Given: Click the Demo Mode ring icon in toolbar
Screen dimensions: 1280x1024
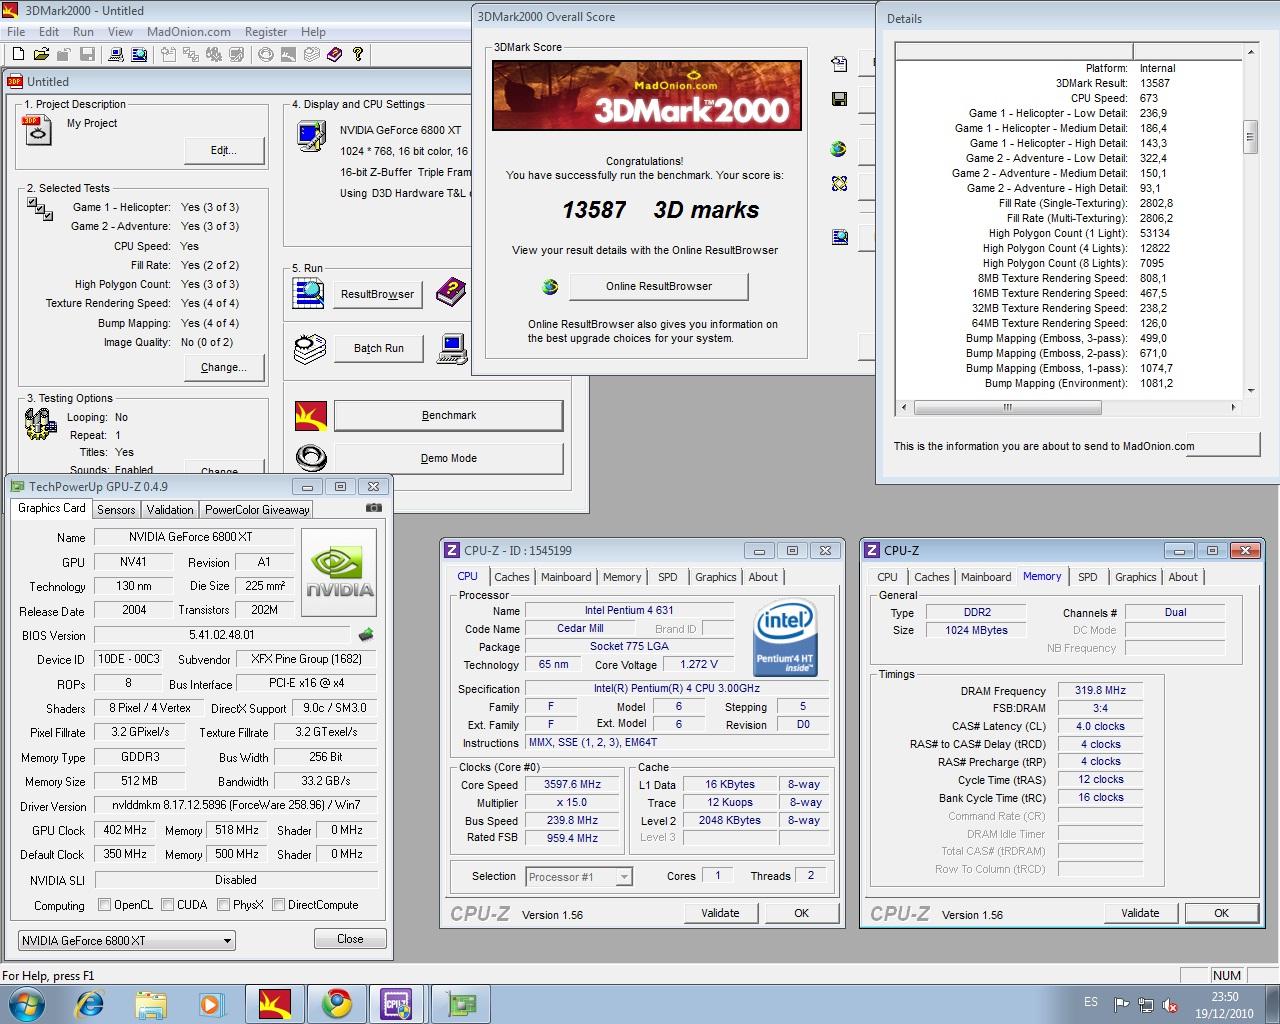Looking at the screenshot, I should (x=265, y=54).
